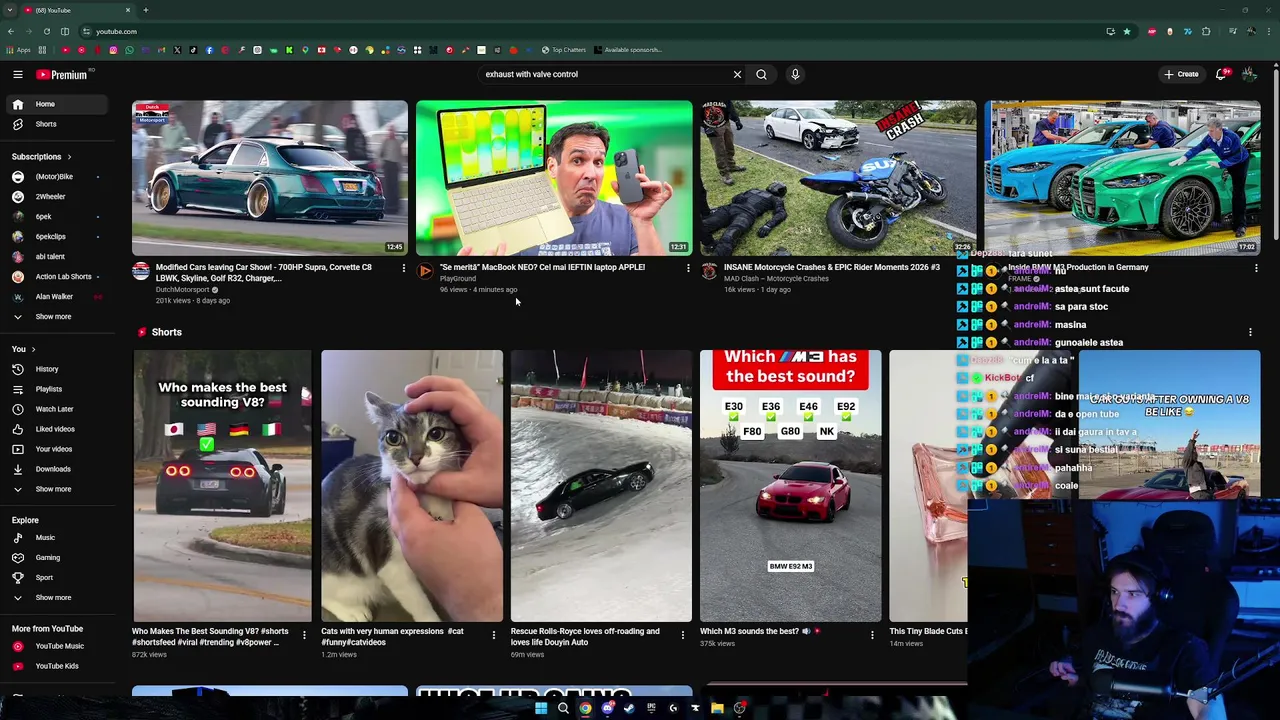Screen dimensions: 1280x720
Task: Play the Which M3 has the best sound short
Action: (x=790, y=486)
